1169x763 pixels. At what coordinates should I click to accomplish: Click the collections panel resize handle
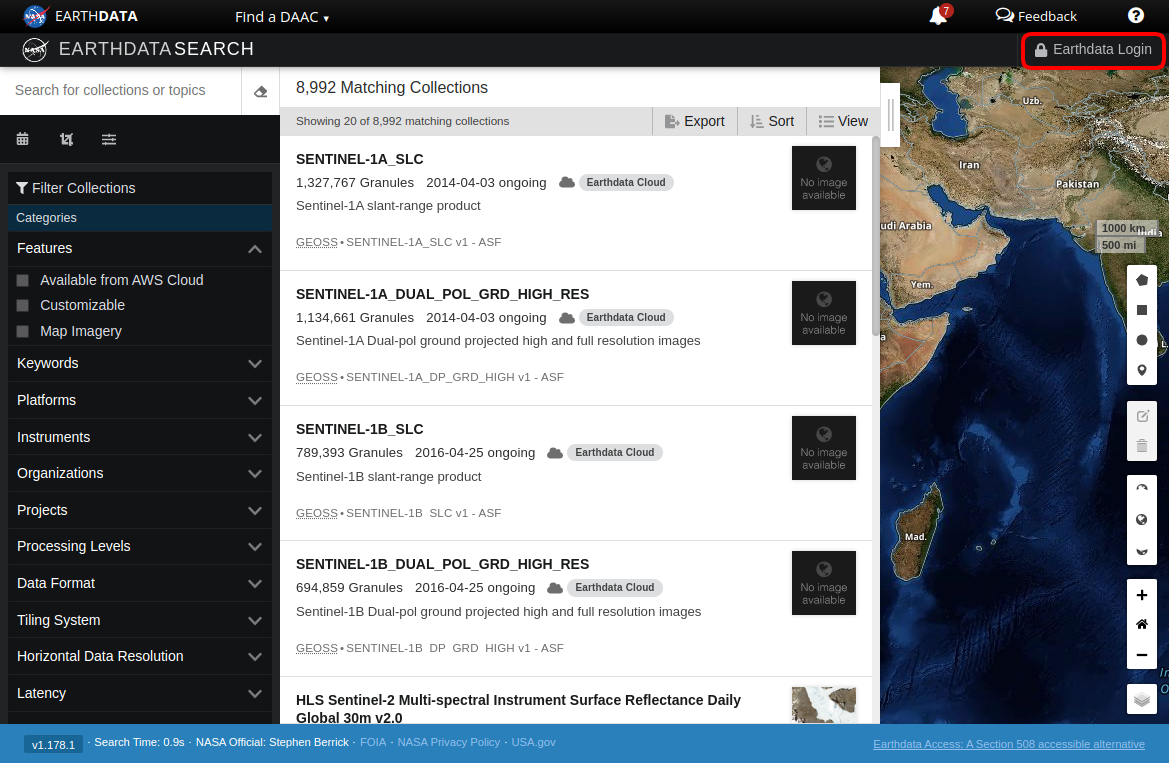[891, 114]
